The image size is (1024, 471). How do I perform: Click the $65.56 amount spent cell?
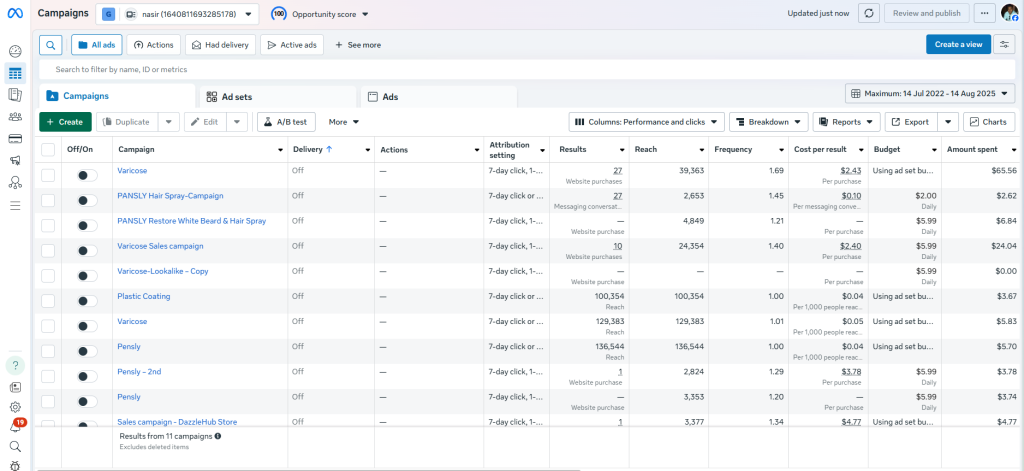[x=1004, y=171]
